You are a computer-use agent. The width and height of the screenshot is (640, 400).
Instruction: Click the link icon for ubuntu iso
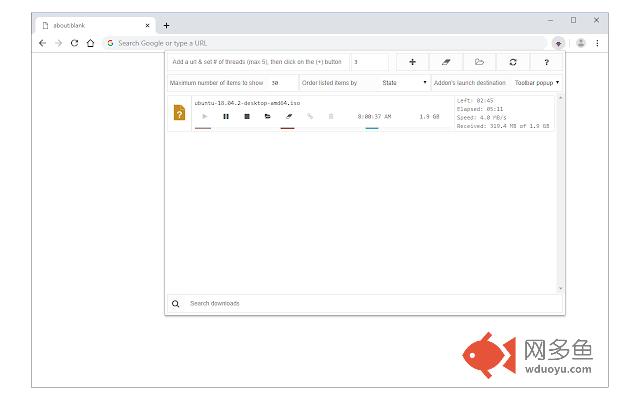point(310,116)
